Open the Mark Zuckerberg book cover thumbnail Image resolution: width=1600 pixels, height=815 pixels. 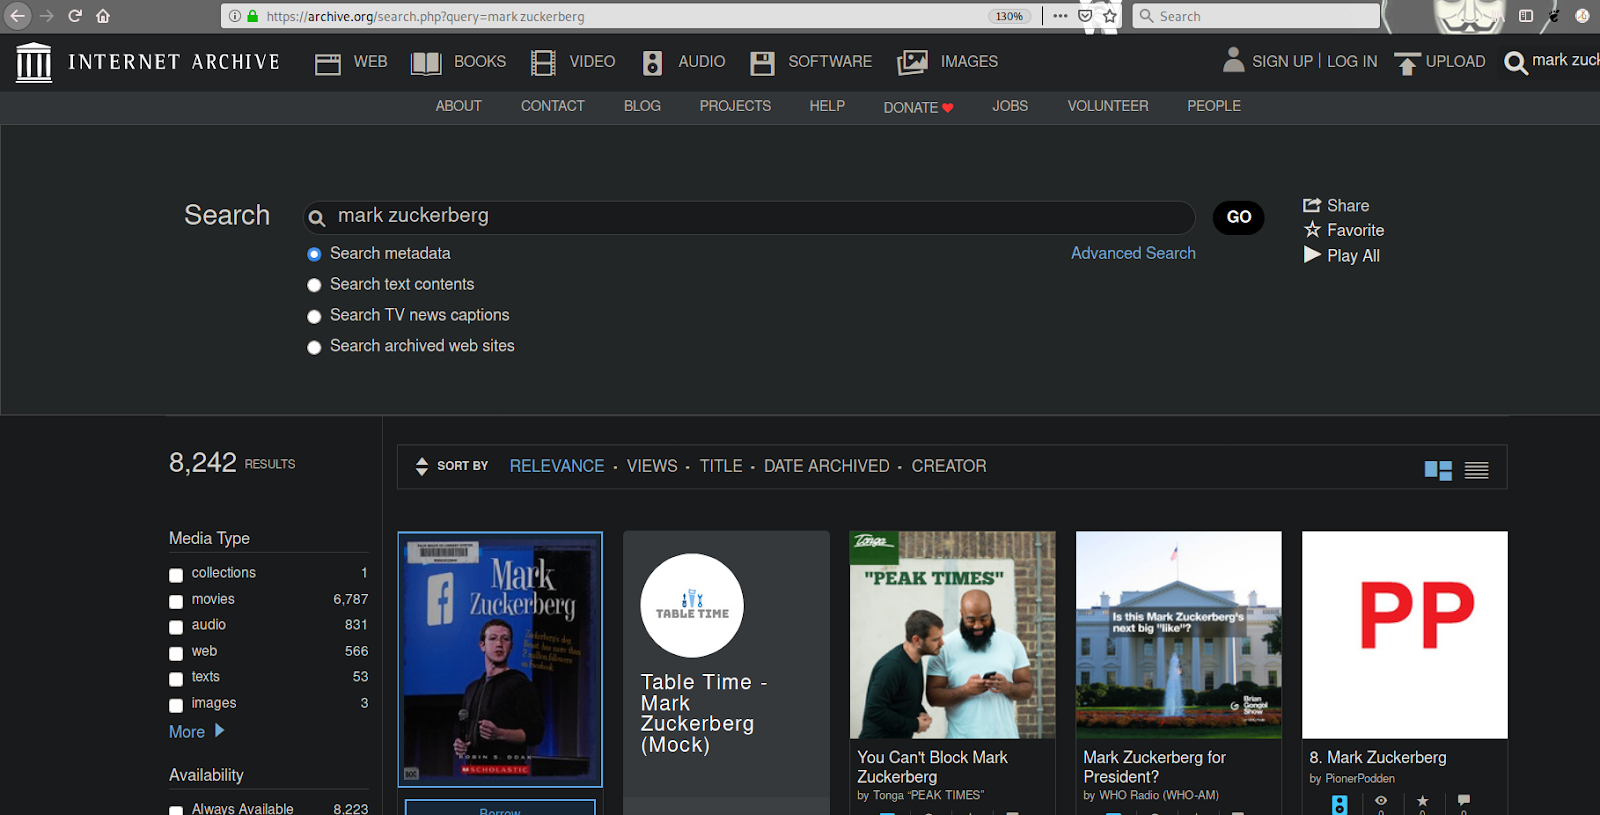[500, 659]
